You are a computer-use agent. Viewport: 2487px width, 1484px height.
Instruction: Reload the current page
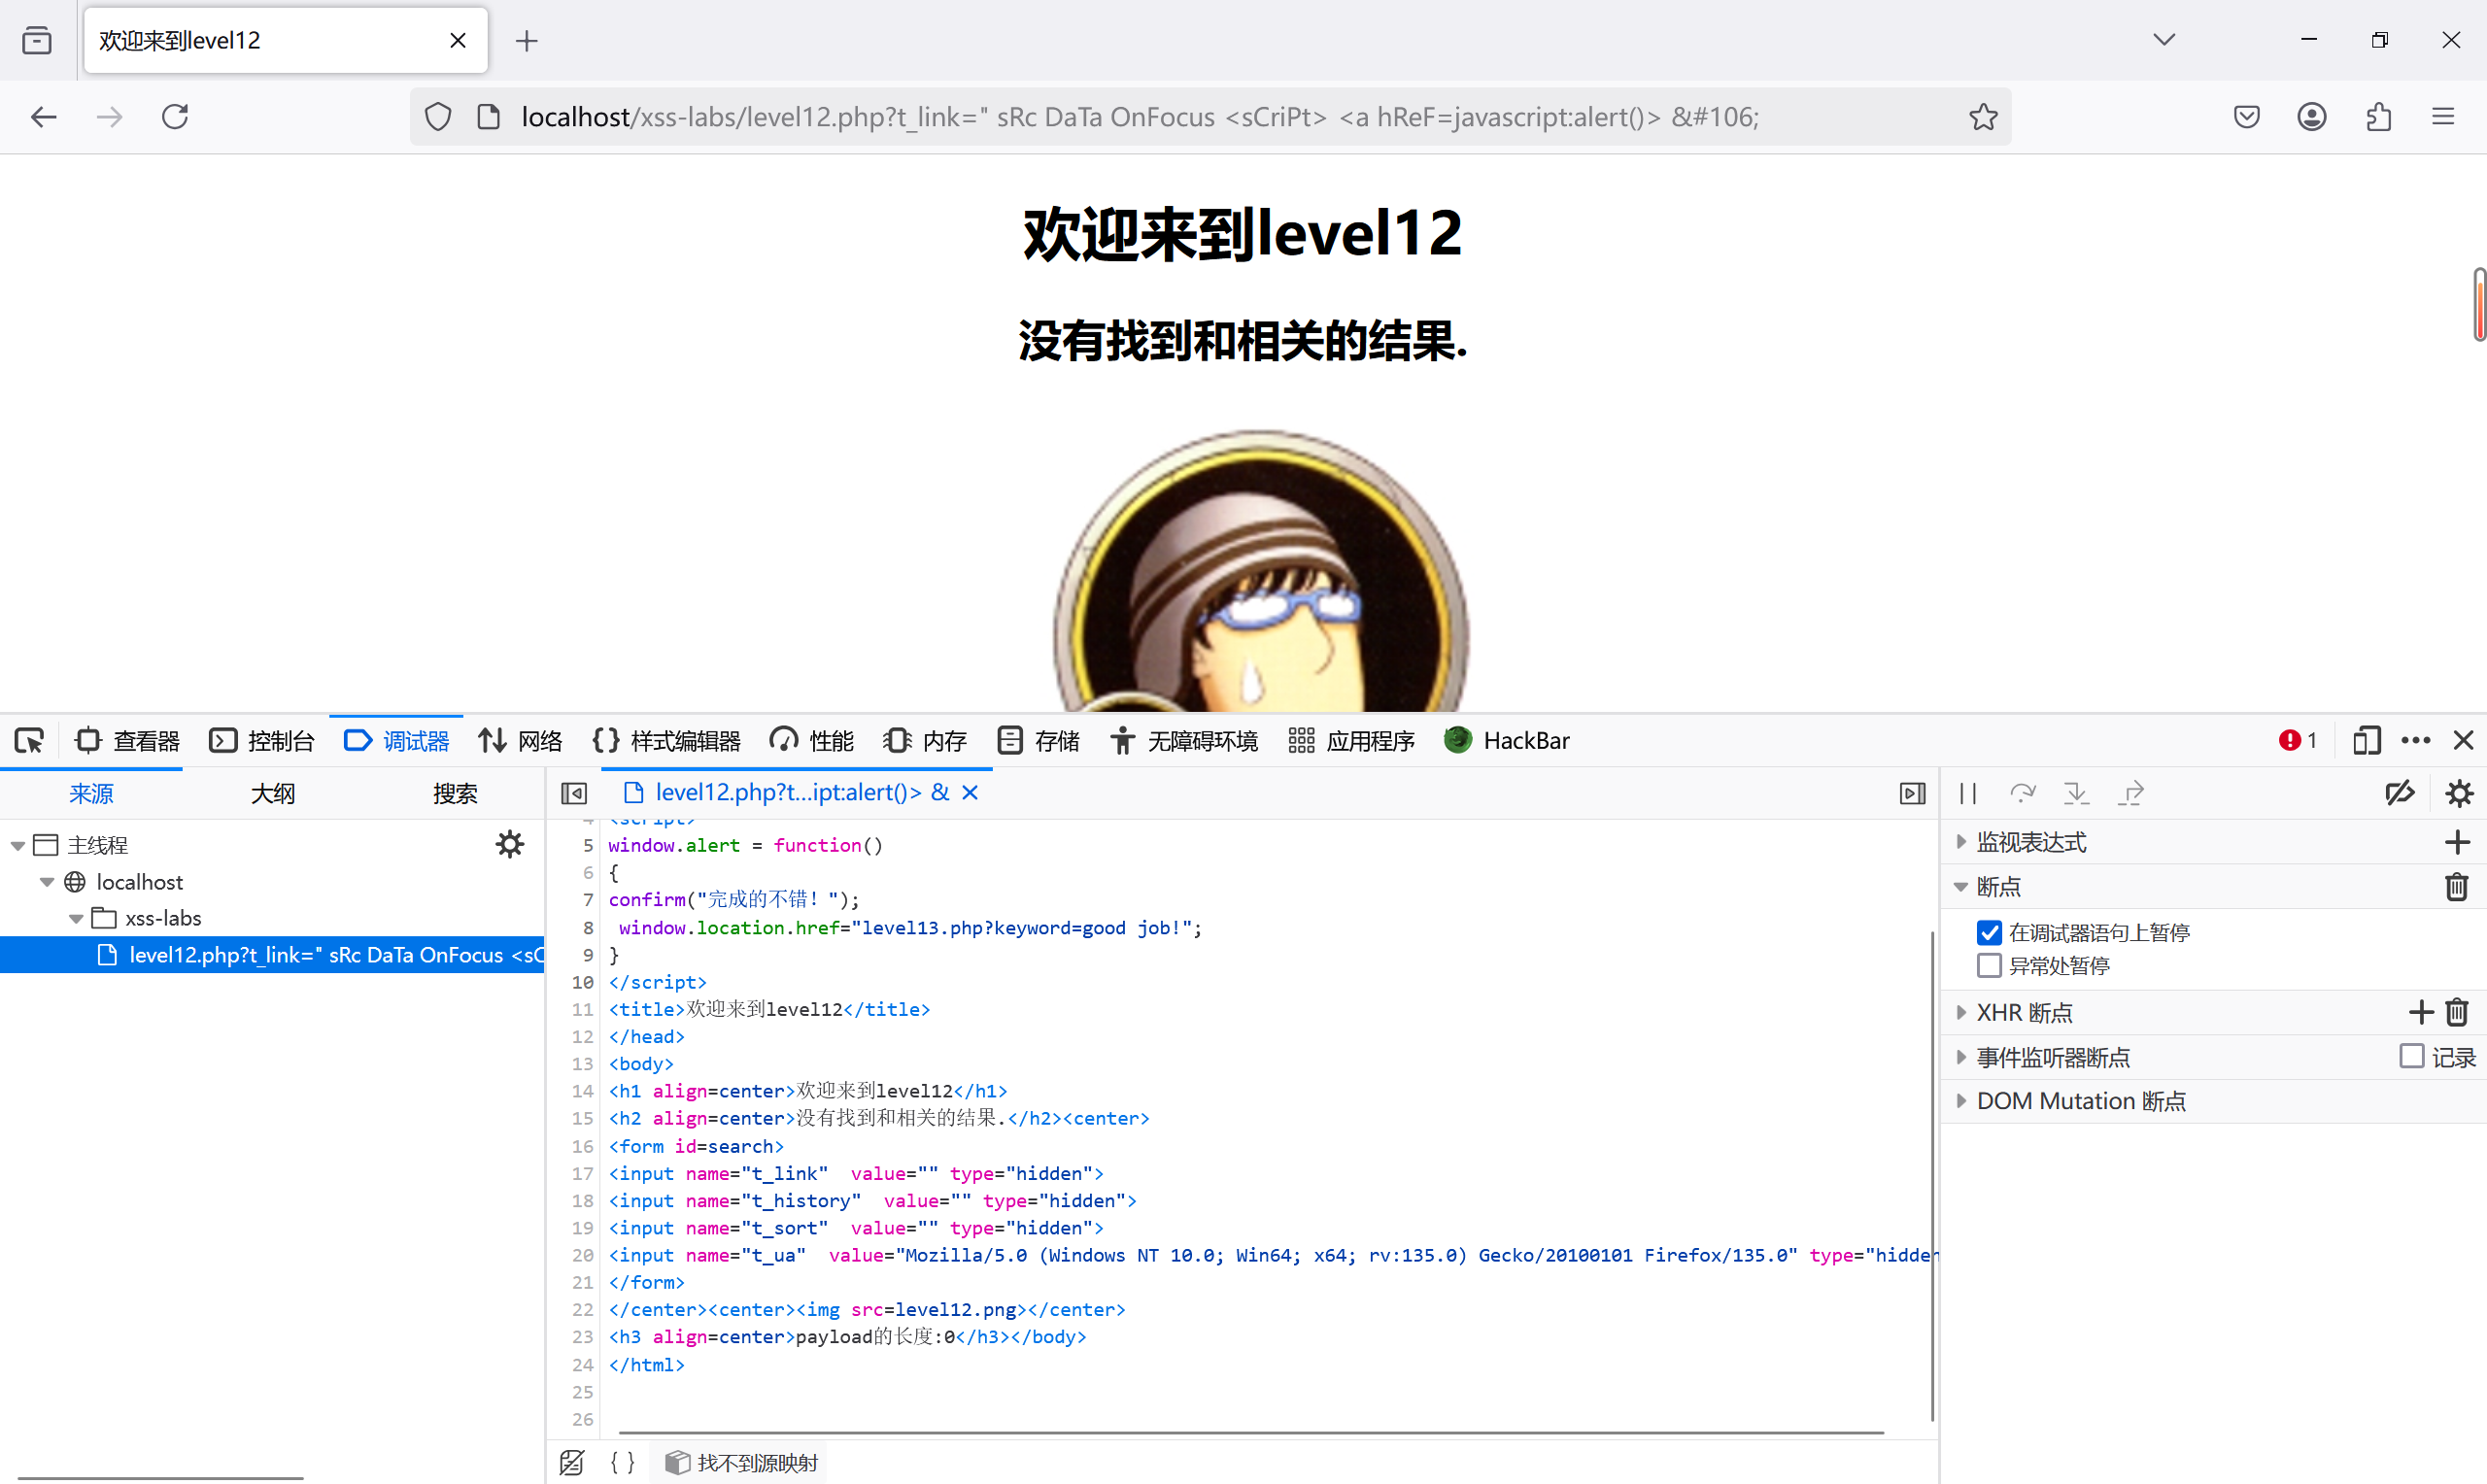click(175, 117)
